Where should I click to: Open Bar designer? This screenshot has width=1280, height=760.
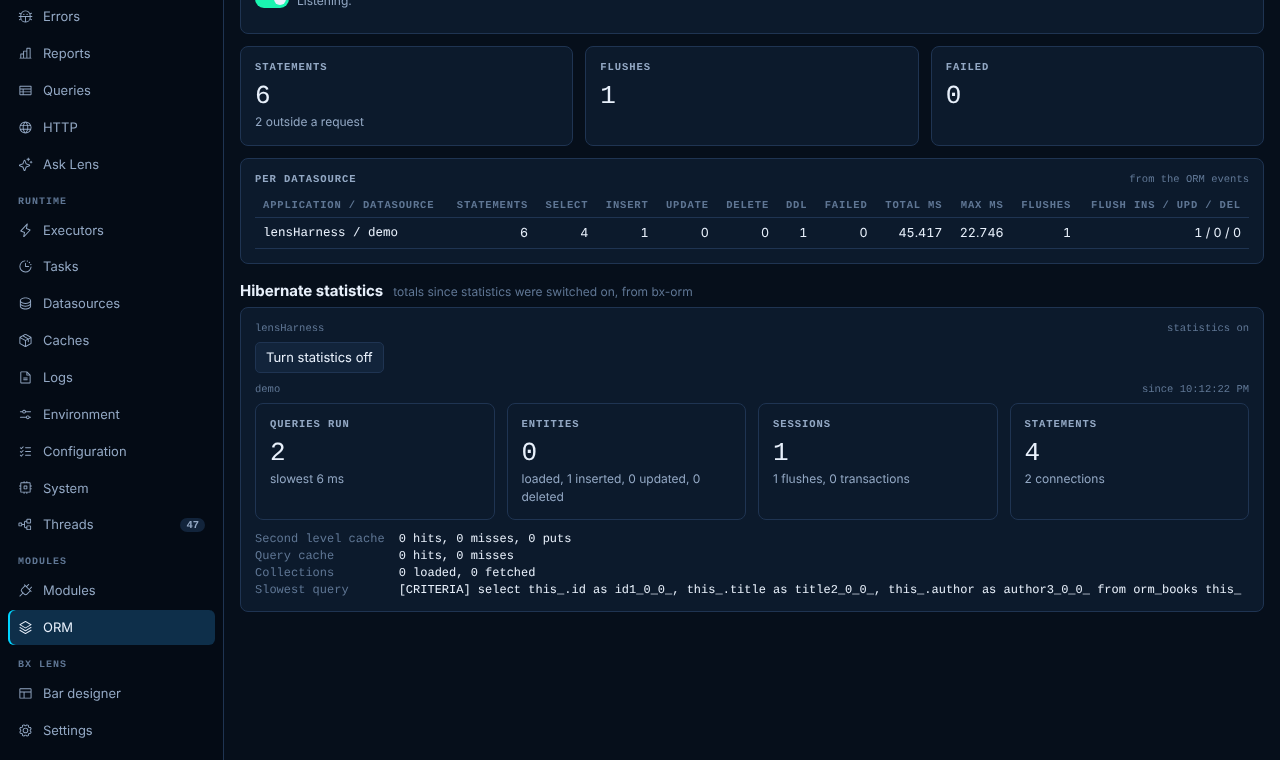pos(111,694)
